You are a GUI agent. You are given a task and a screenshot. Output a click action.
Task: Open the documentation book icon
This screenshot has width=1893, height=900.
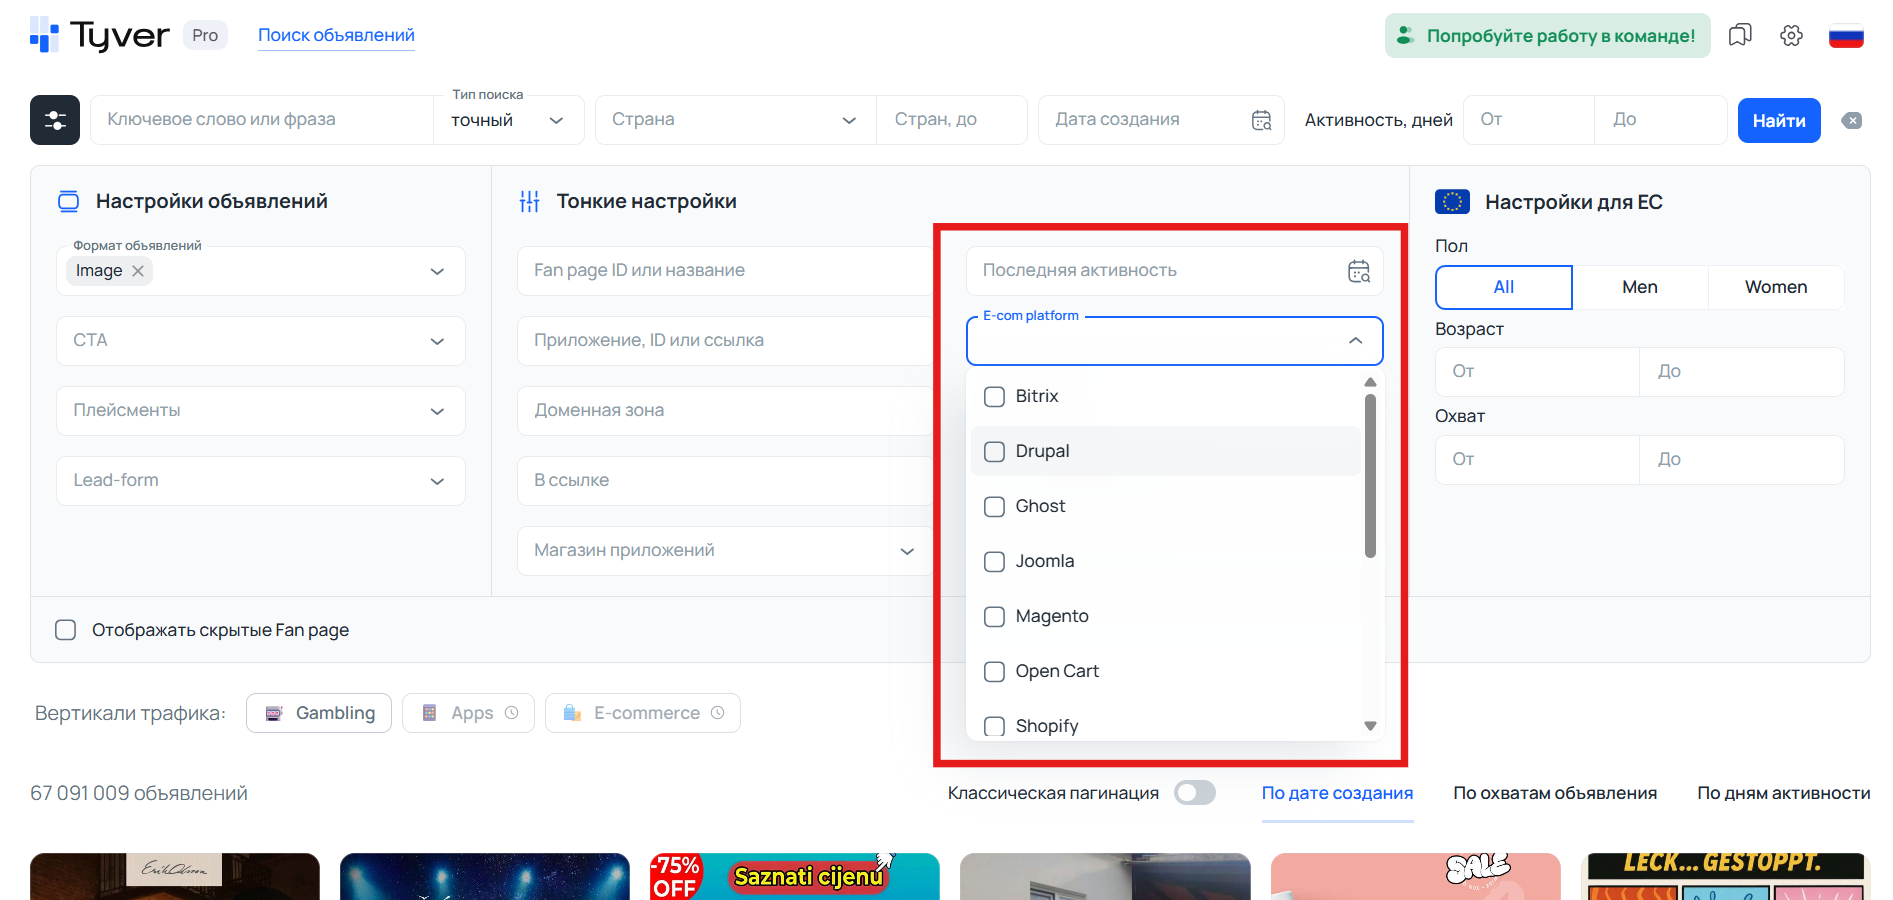[1740, 34]
